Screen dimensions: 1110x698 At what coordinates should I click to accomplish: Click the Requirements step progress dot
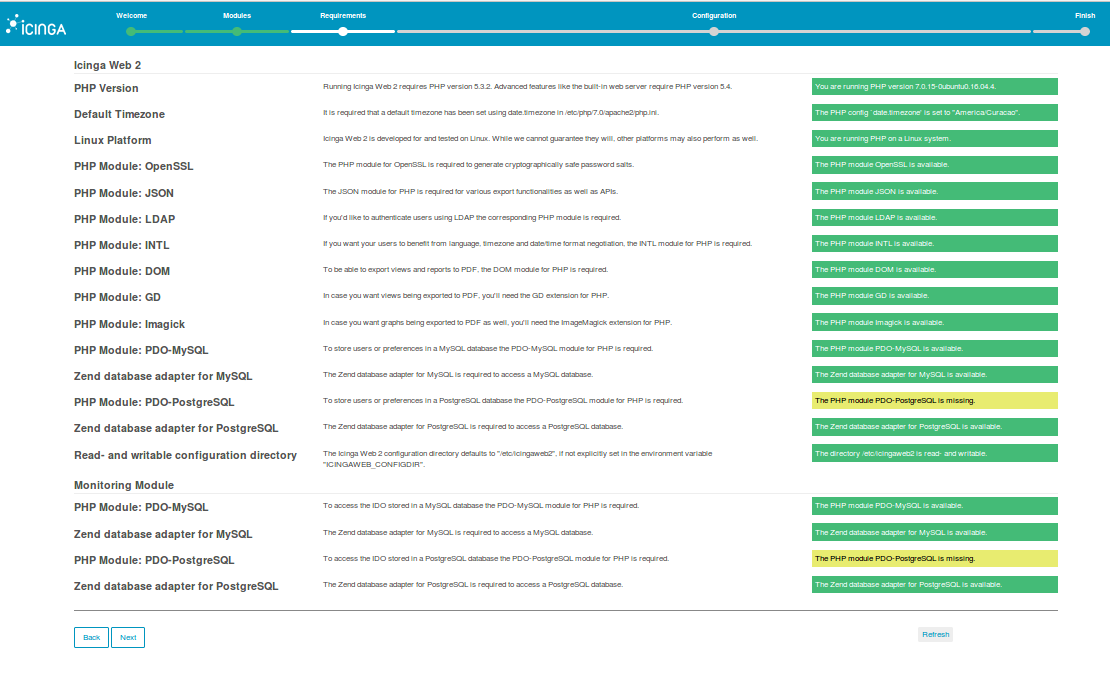pos(343,31)
